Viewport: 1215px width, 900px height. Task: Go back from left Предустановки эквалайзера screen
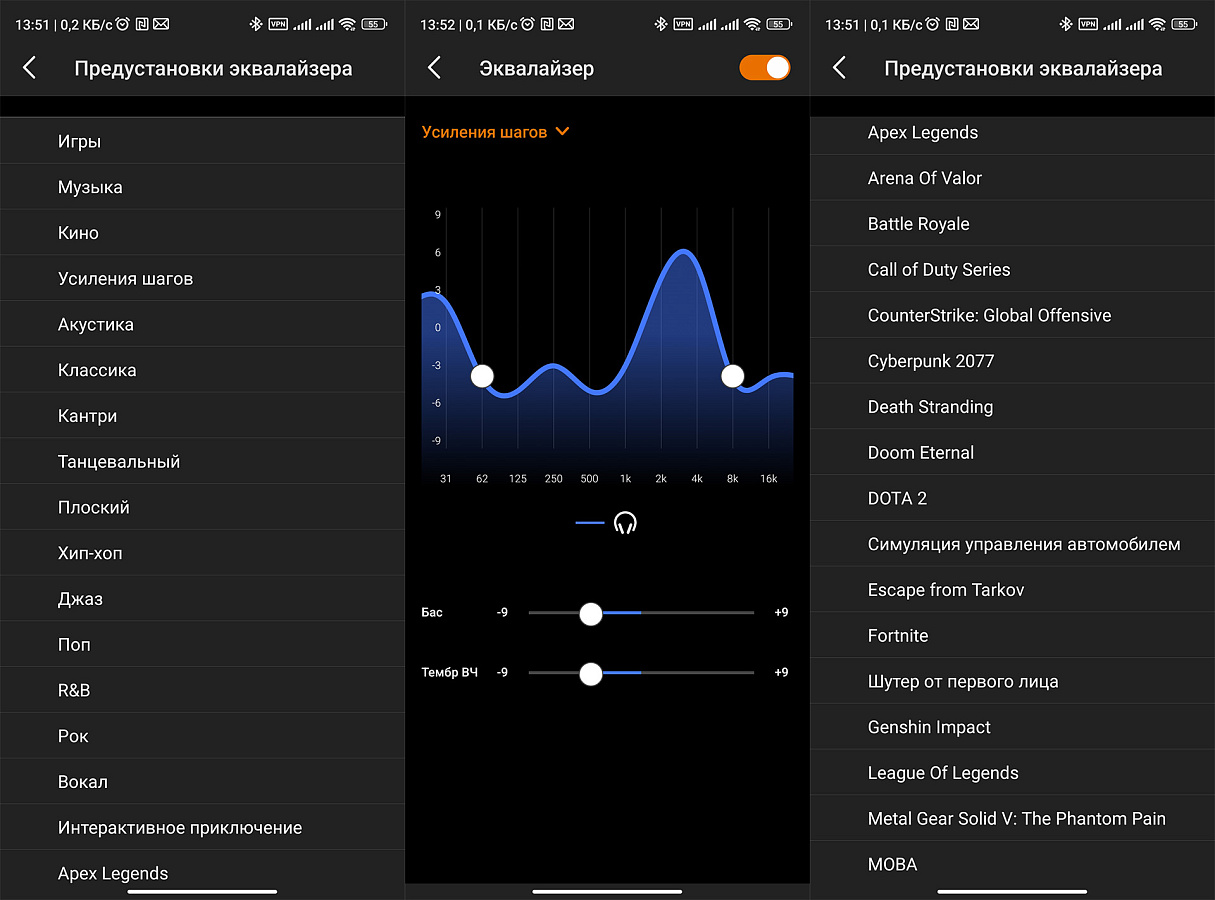point(29,68)
